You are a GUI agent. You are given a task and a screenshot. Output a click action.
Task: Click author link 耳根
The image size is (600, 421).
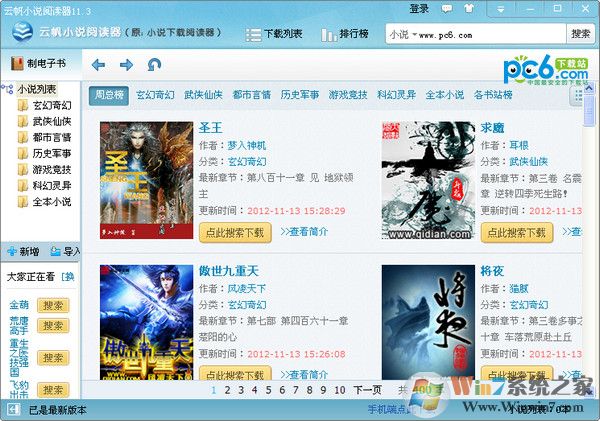pyautogui.click(x=519, y=145)
